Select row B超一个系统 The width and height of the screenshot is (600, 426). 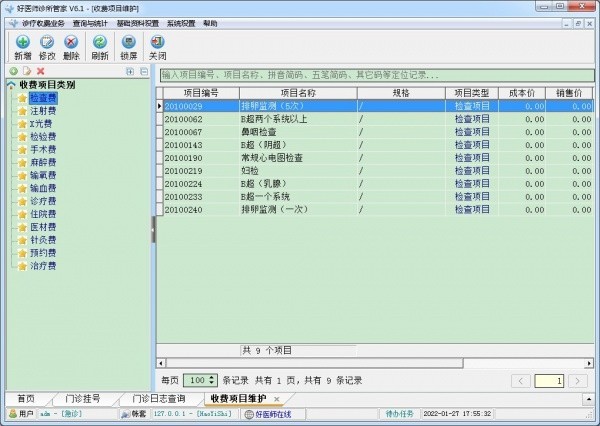375,197
